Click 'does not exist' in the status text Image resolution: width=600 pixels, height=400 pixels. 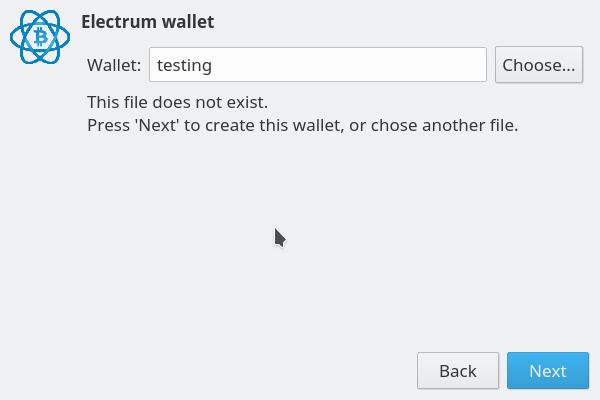pos(210,102)
